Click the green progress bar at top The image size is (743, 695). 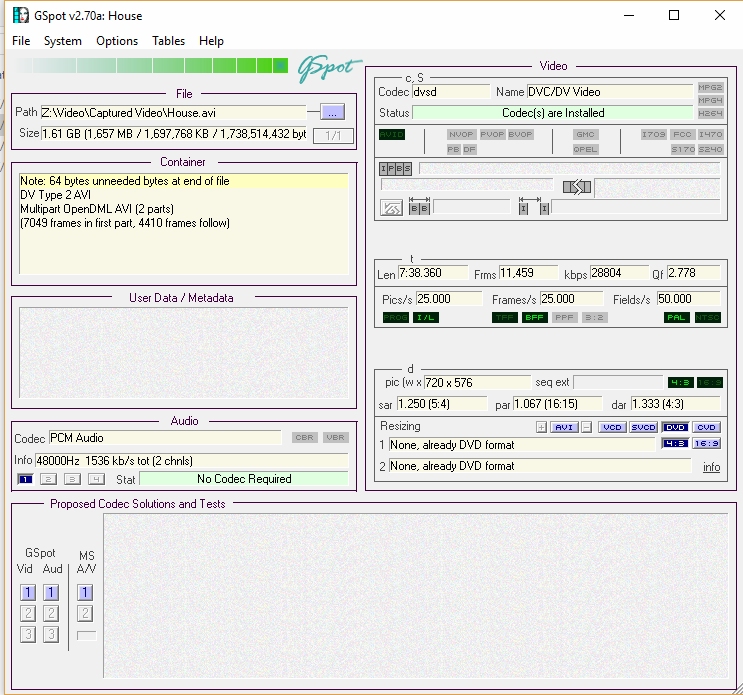click(x=150, y=66)
